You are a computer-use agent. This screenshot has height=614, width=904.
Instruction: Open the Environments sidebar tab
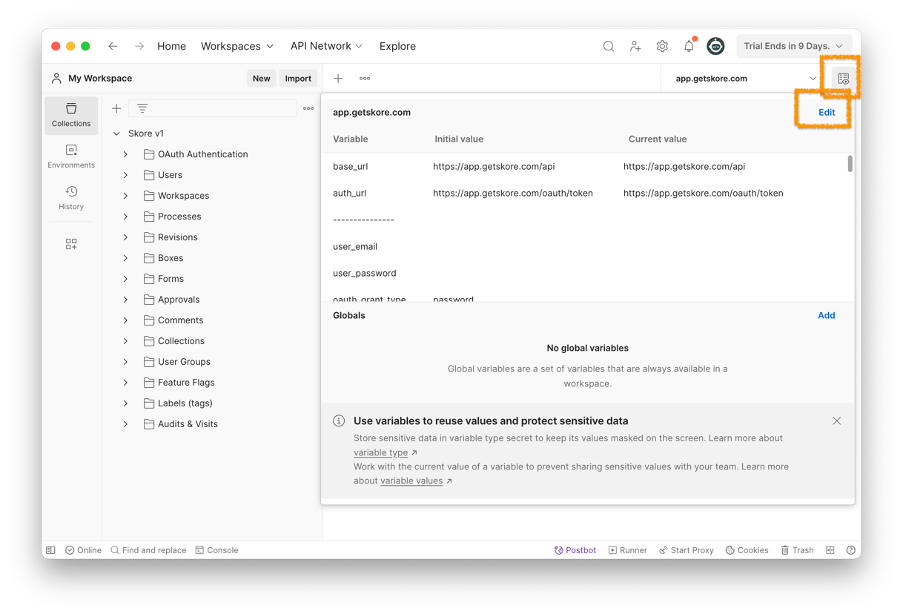click(71, 157)
